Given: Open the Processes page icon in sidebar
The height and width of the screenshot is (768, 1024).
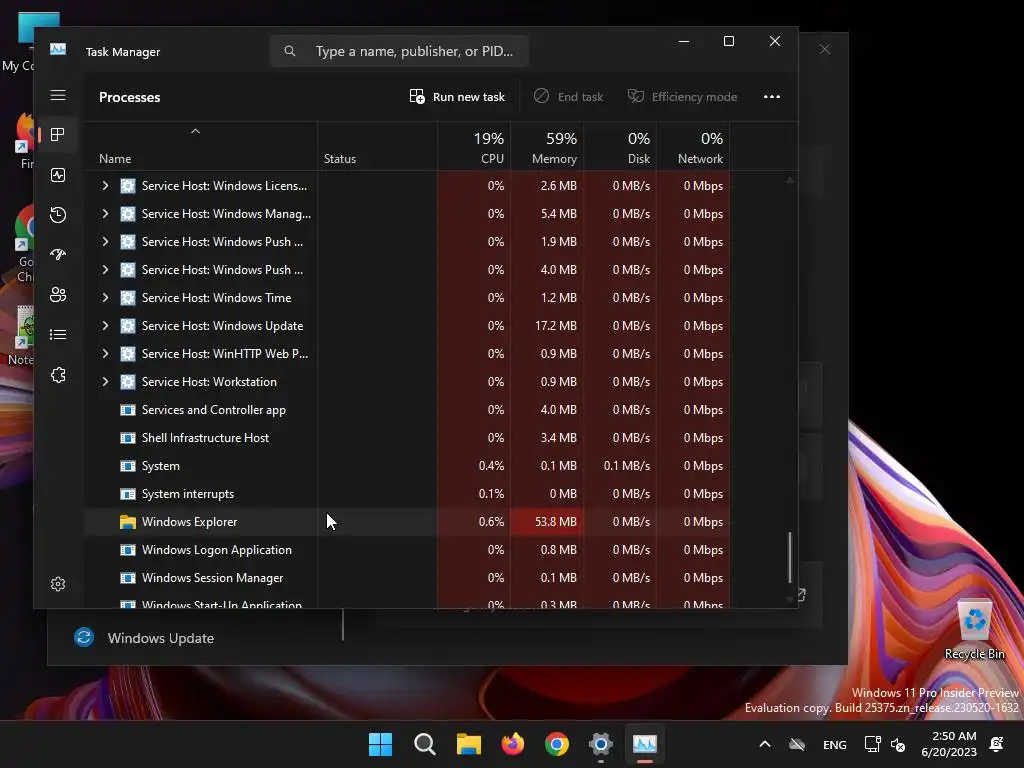Looking at the screenshot, I should click(58, 135).
